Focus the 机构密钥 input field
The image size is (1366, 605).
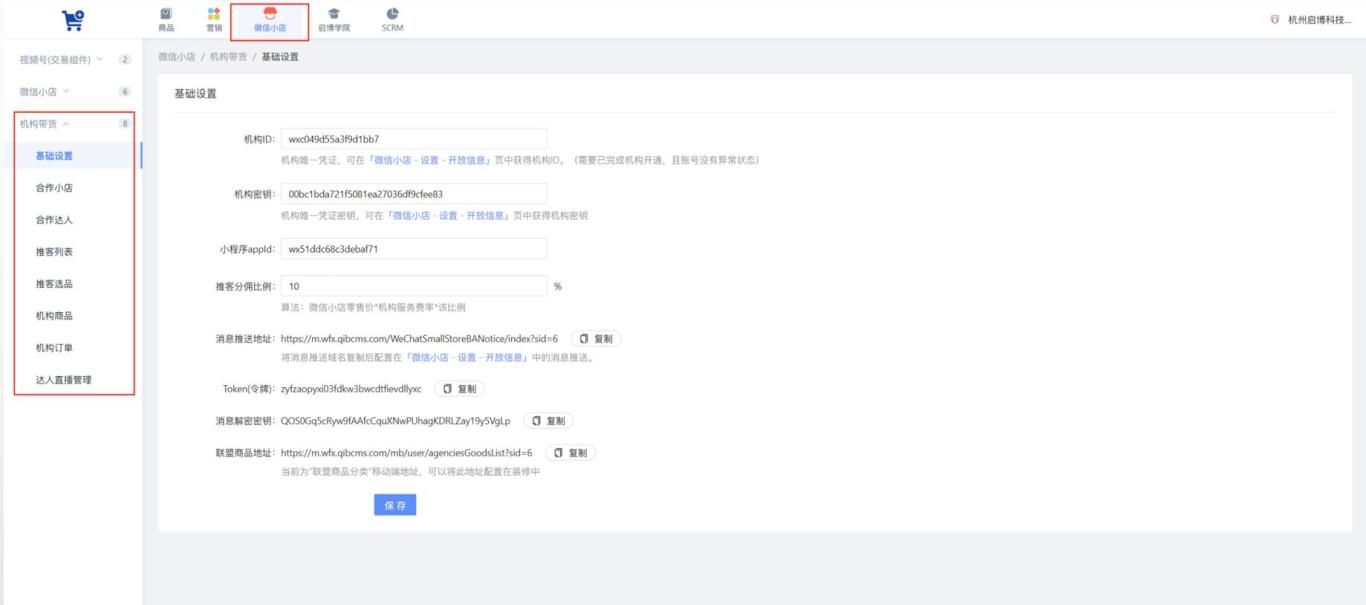414,194
